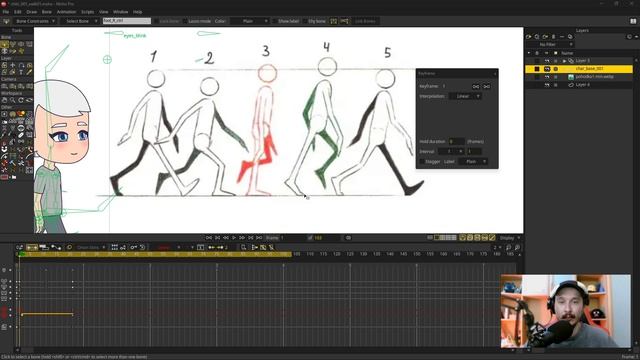
Task: Select the Layer 6 row
Action: [x=579, y=84]
